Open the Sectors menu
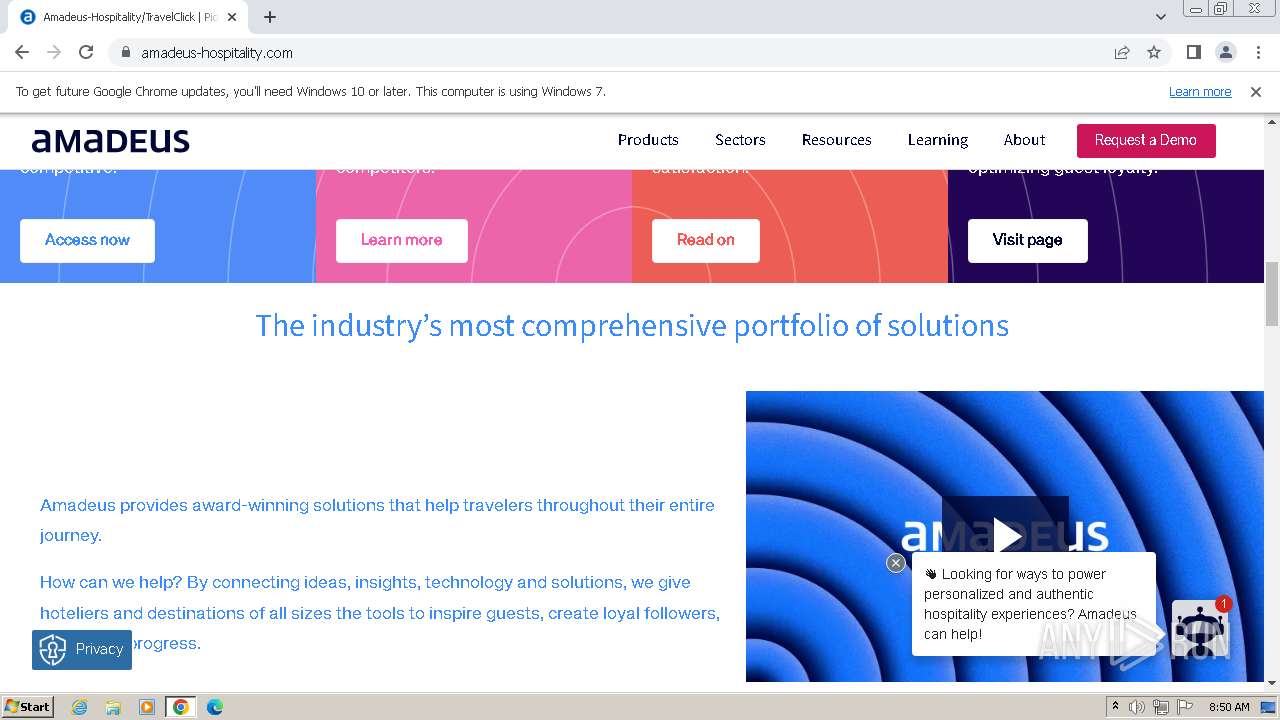The height and width of the screenshot is (720, 1280). point(740,140)
